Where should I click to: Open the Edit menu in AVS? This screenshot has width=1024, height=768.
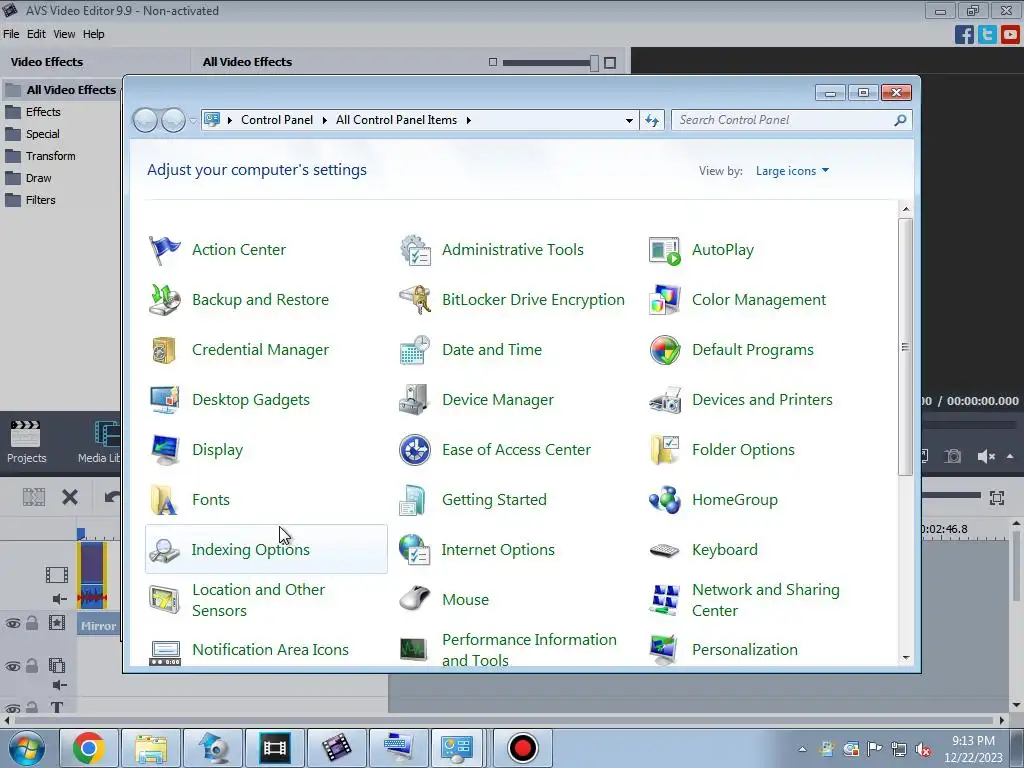point(36,34)
